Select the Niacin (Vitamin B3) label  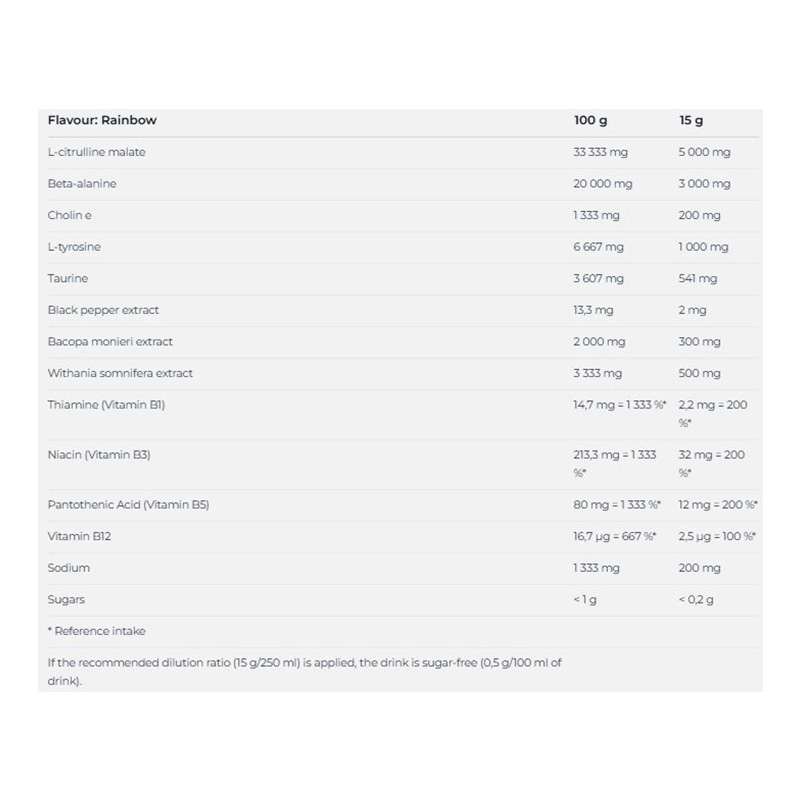99,455
